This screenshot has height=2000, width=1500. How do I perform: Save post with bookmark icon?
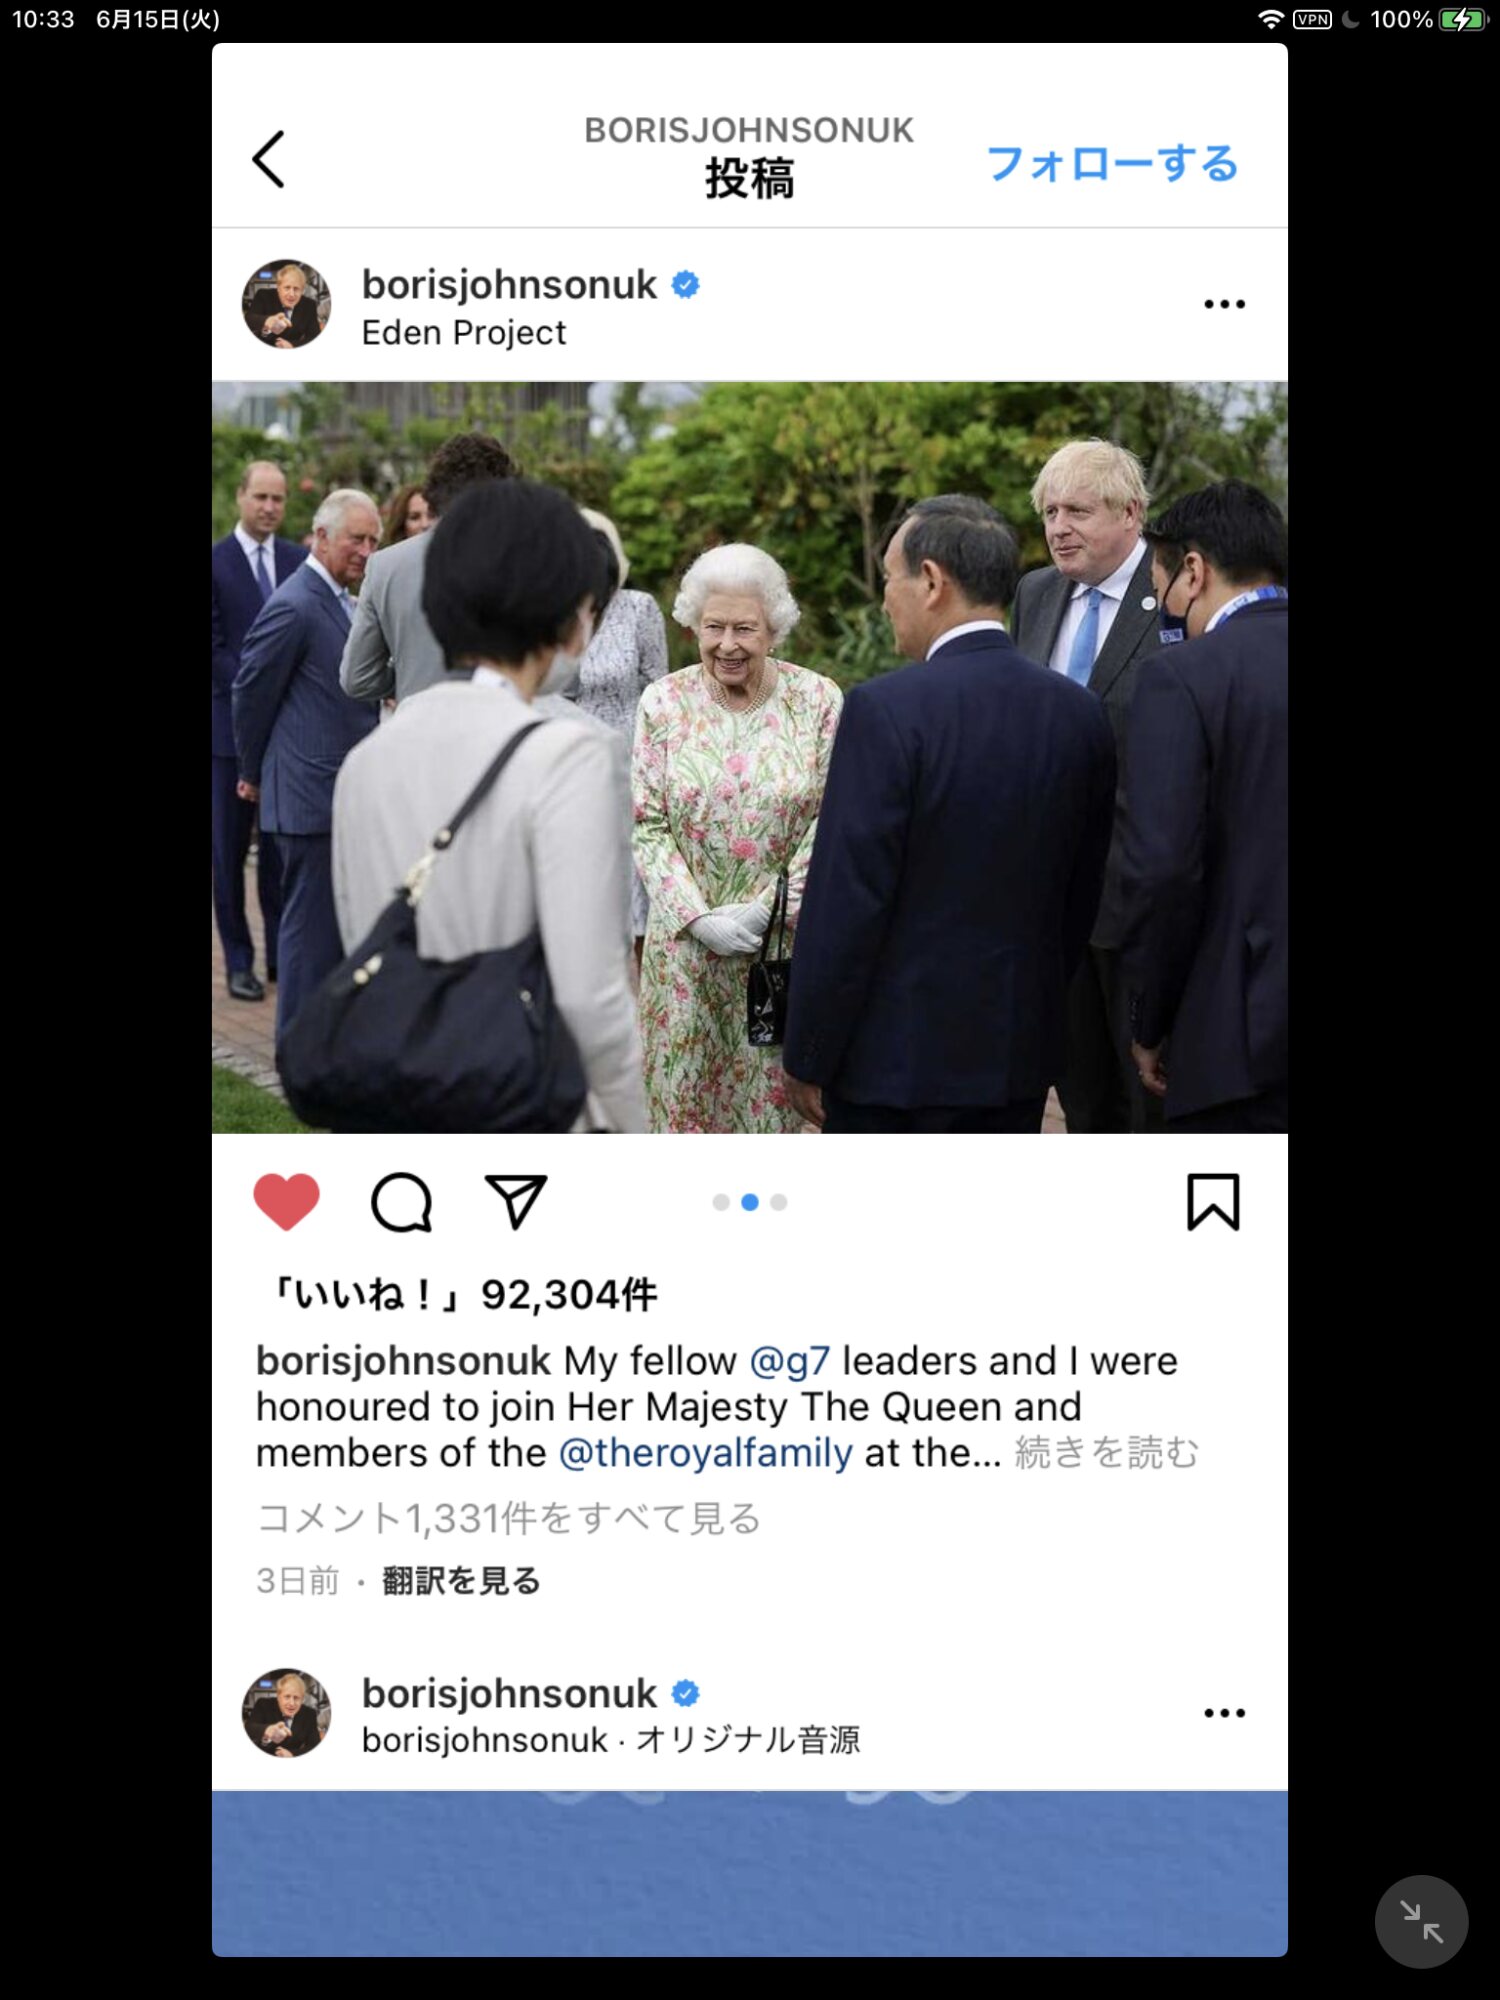point(1213,1201)
